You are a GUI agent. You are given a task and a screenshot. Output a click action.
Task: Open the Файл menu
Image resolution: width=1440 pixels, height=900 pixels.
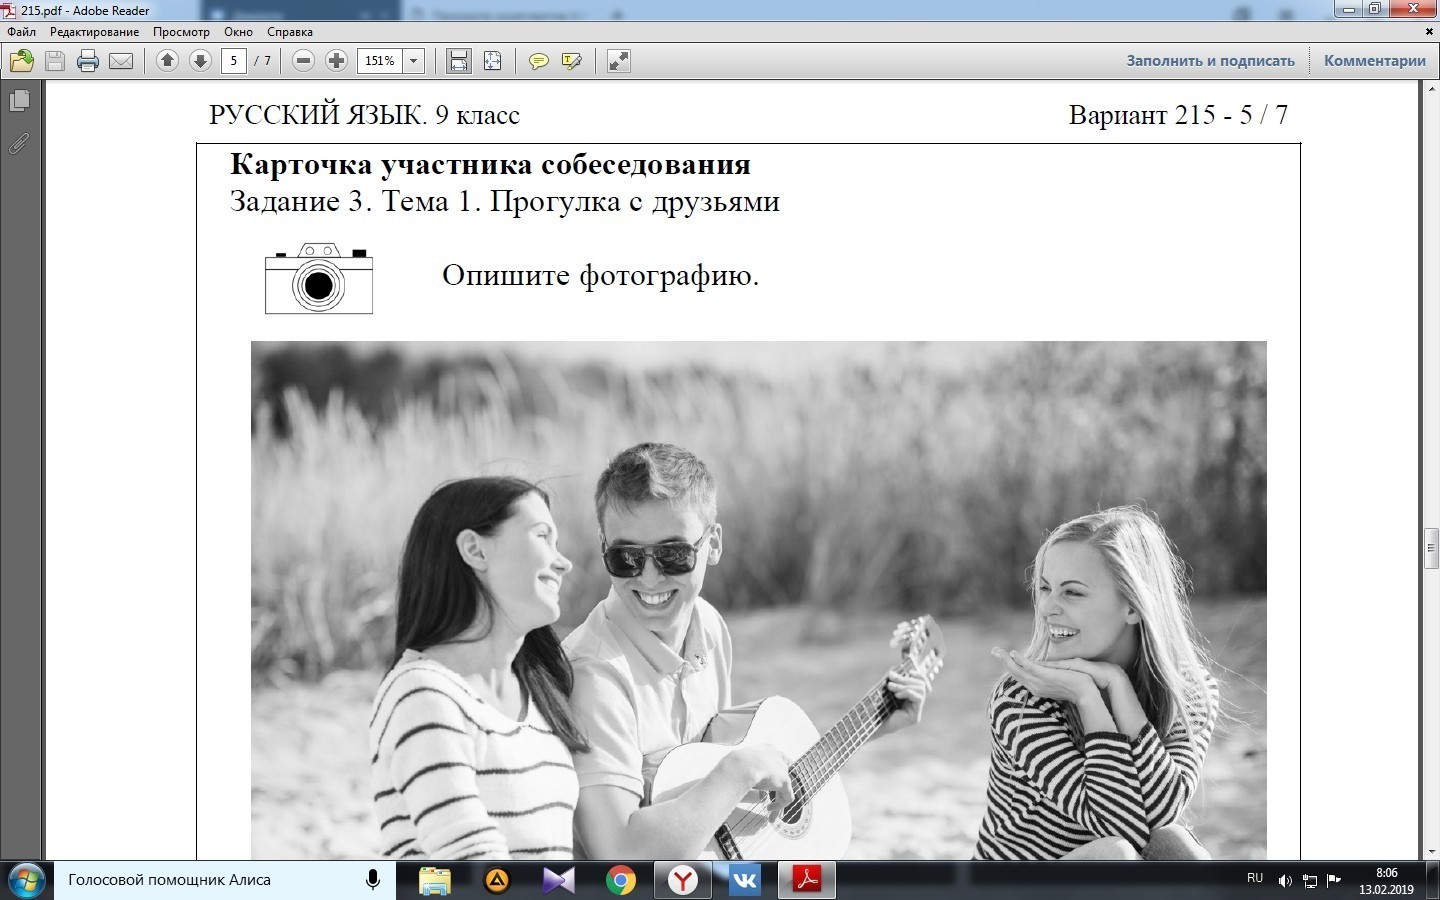coord(21,32)
